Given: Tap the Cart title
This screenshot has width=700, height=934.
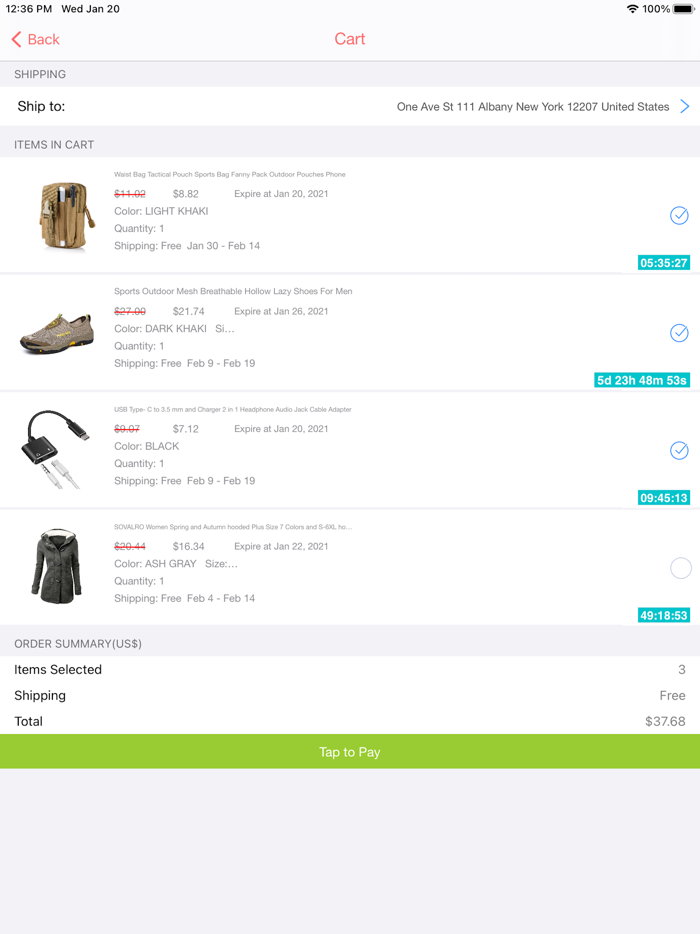Looking at the screenshot, I should [350, 40].
